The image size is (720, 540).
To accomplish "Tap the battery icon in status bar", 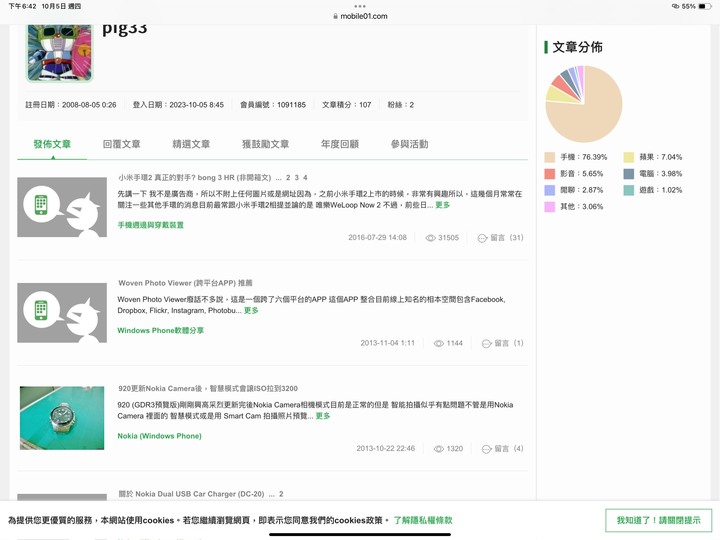I will pos(705,6).
